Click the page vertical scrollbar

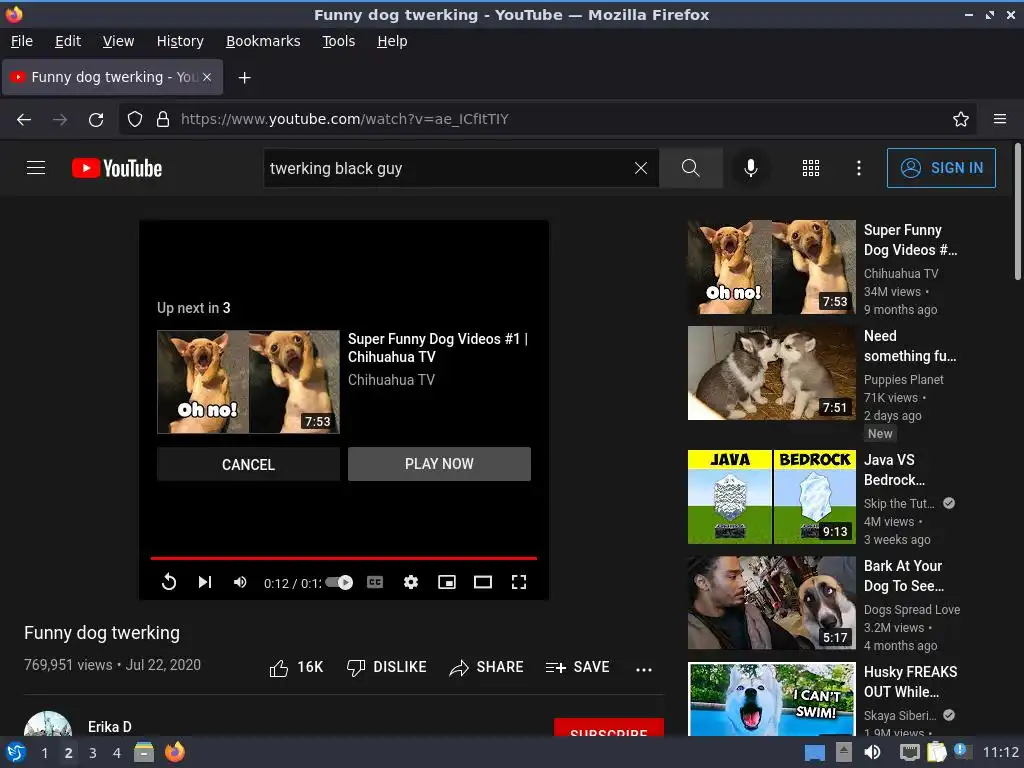1017,212
